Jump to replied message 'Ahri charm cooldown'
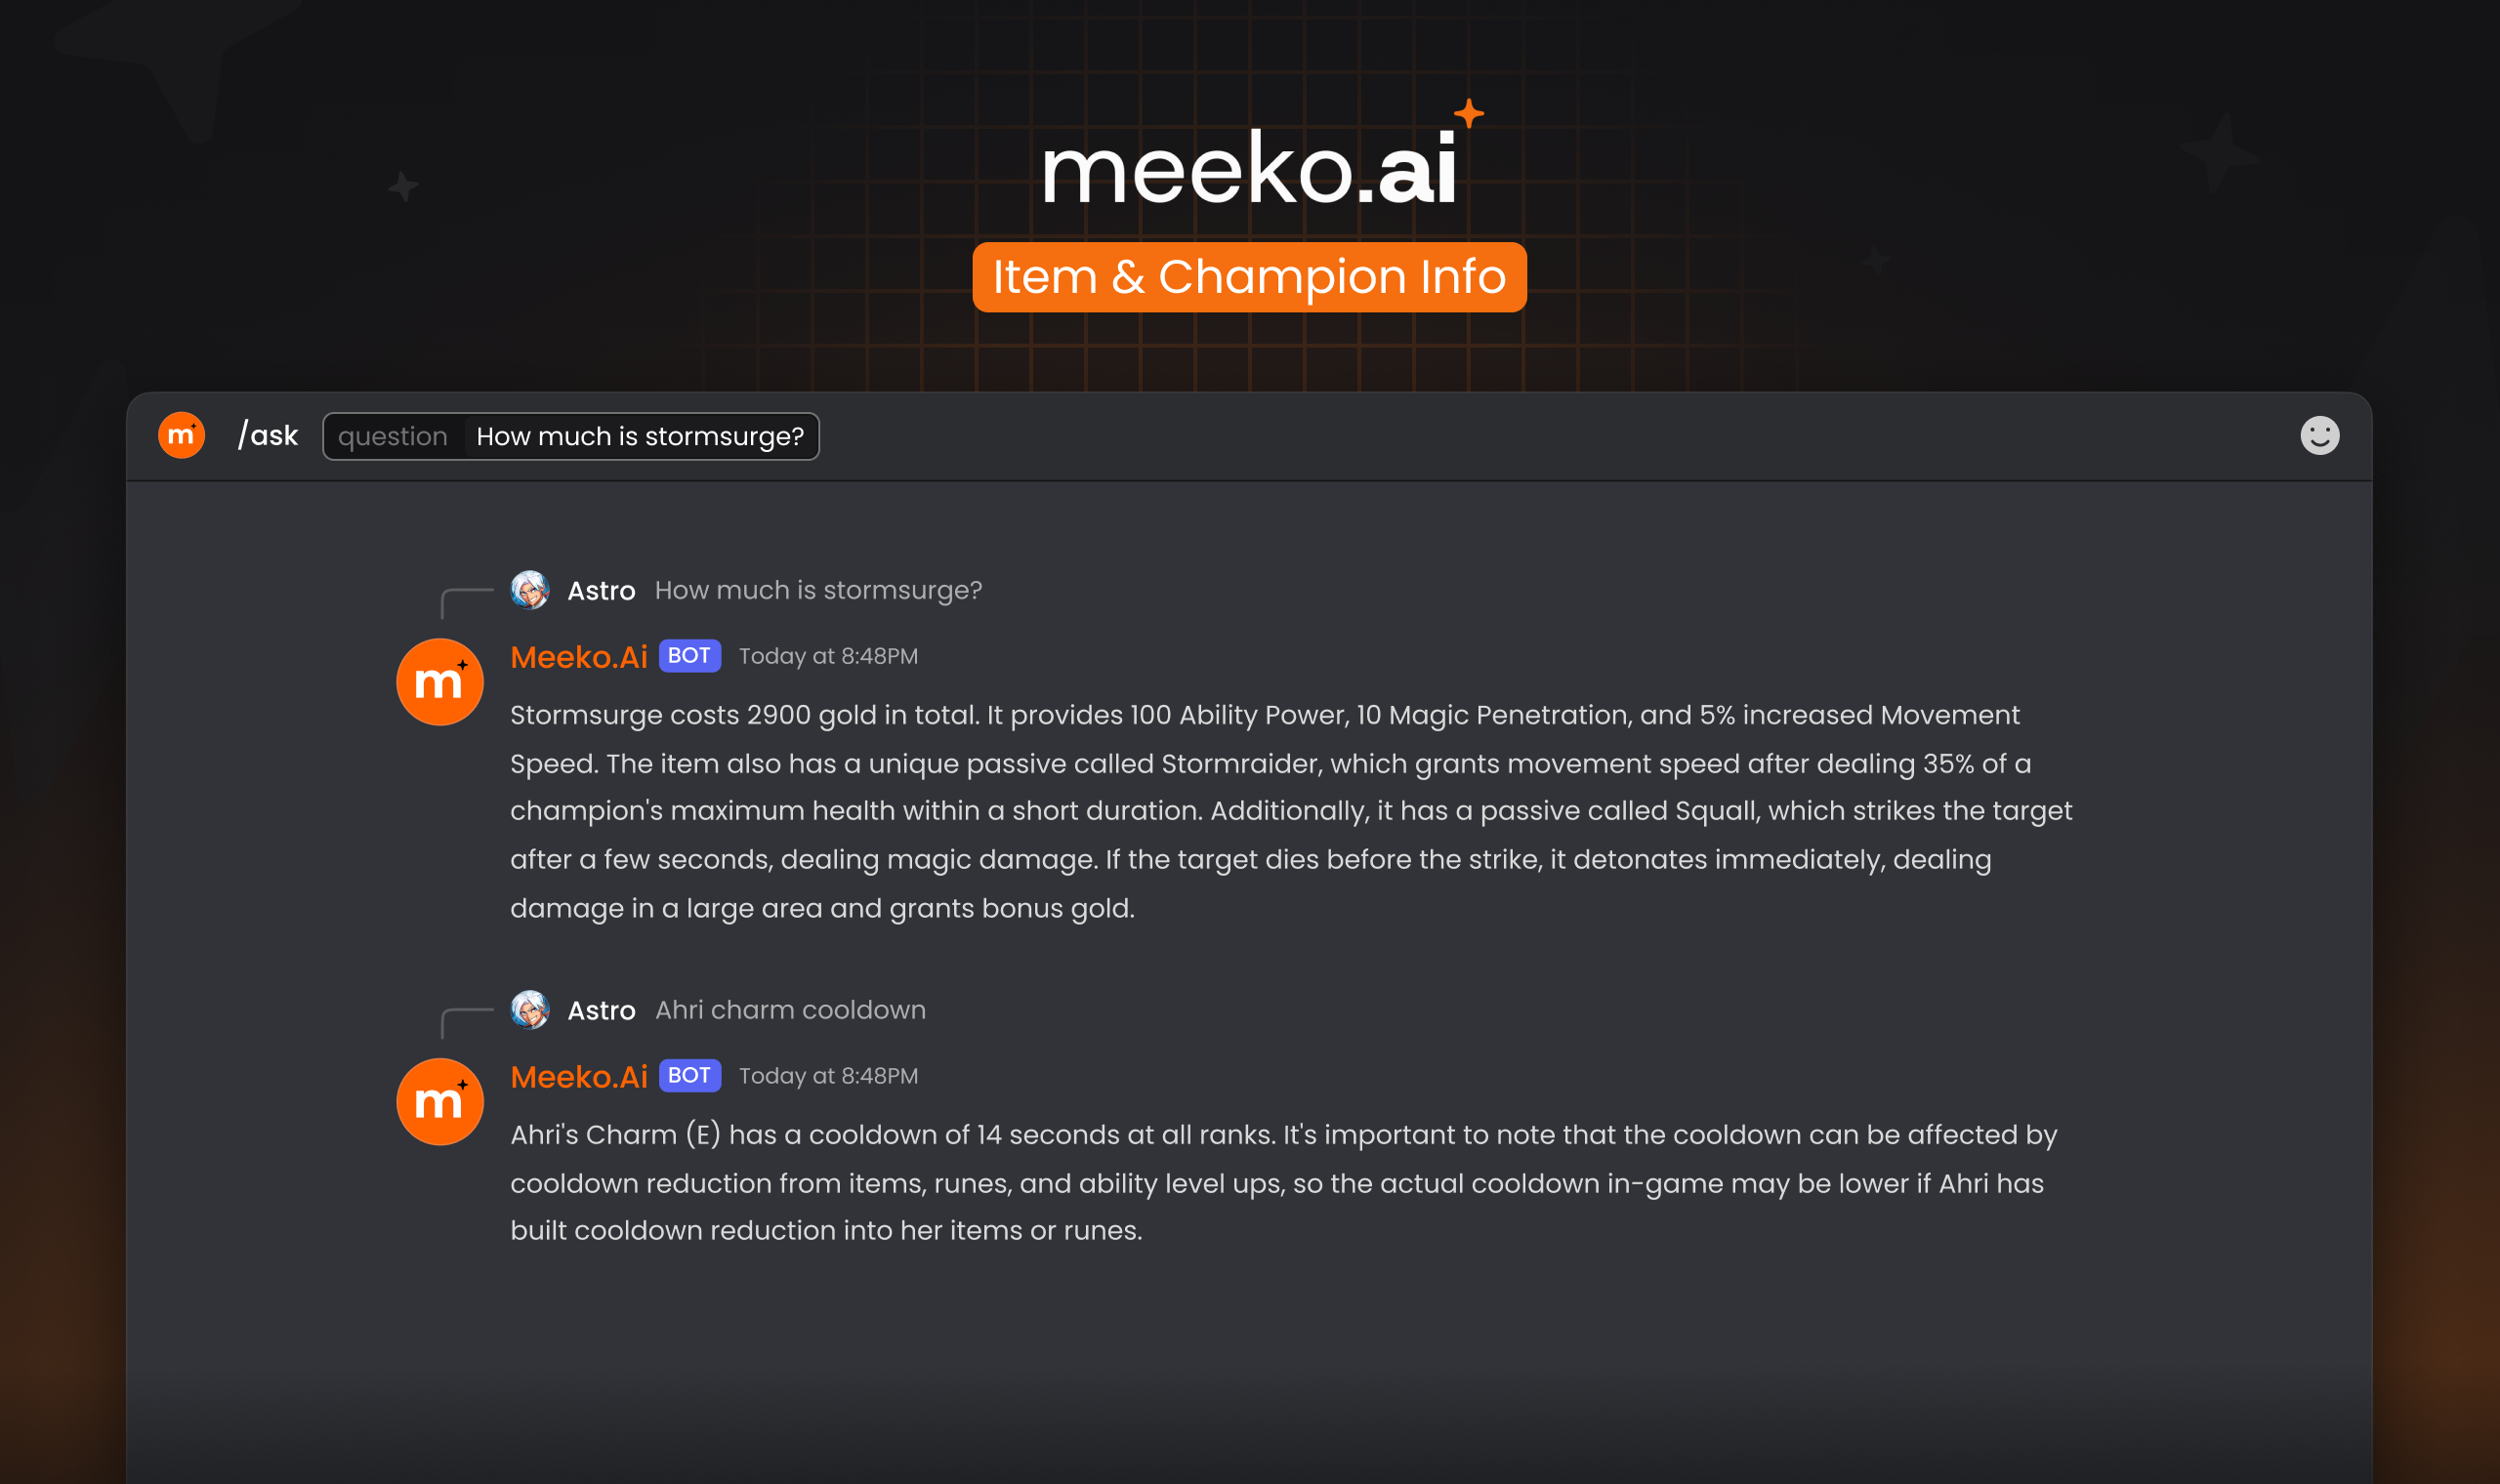Screen dimensions: 2500x1484 coord(790,1011)
